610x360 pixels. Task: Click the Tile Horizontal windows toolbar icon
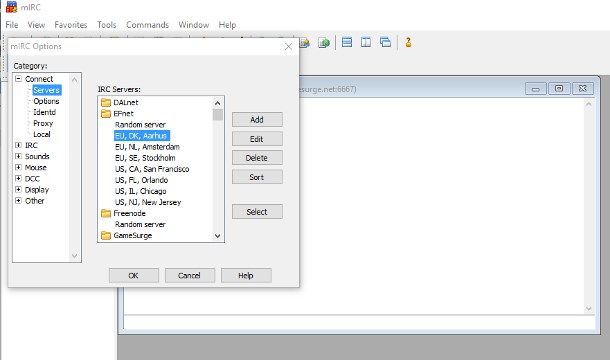(347, 42)
